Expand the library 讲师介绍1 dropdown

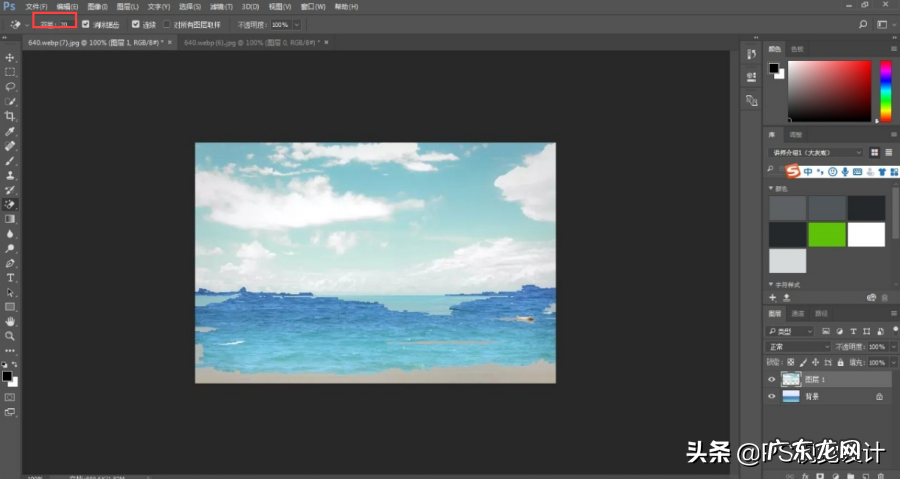pos(815,152)
